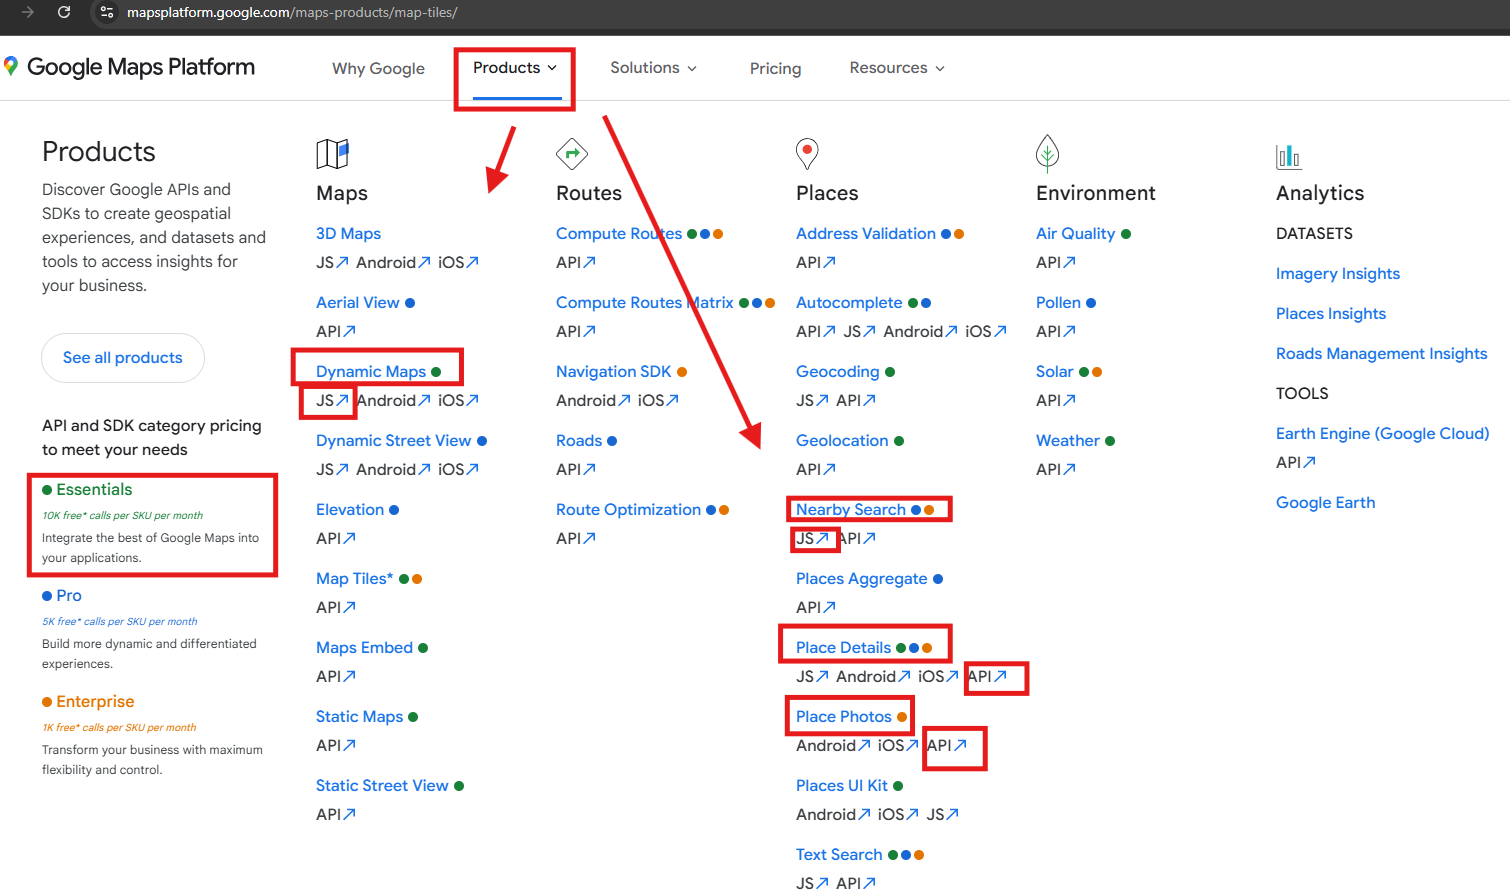Open the Pricing menu item

[x=775, y=68]
